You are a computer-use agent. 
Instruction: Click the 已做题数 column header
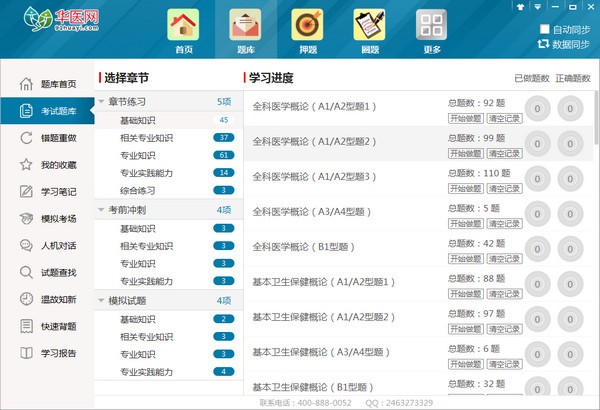click(x=532, y=78)
